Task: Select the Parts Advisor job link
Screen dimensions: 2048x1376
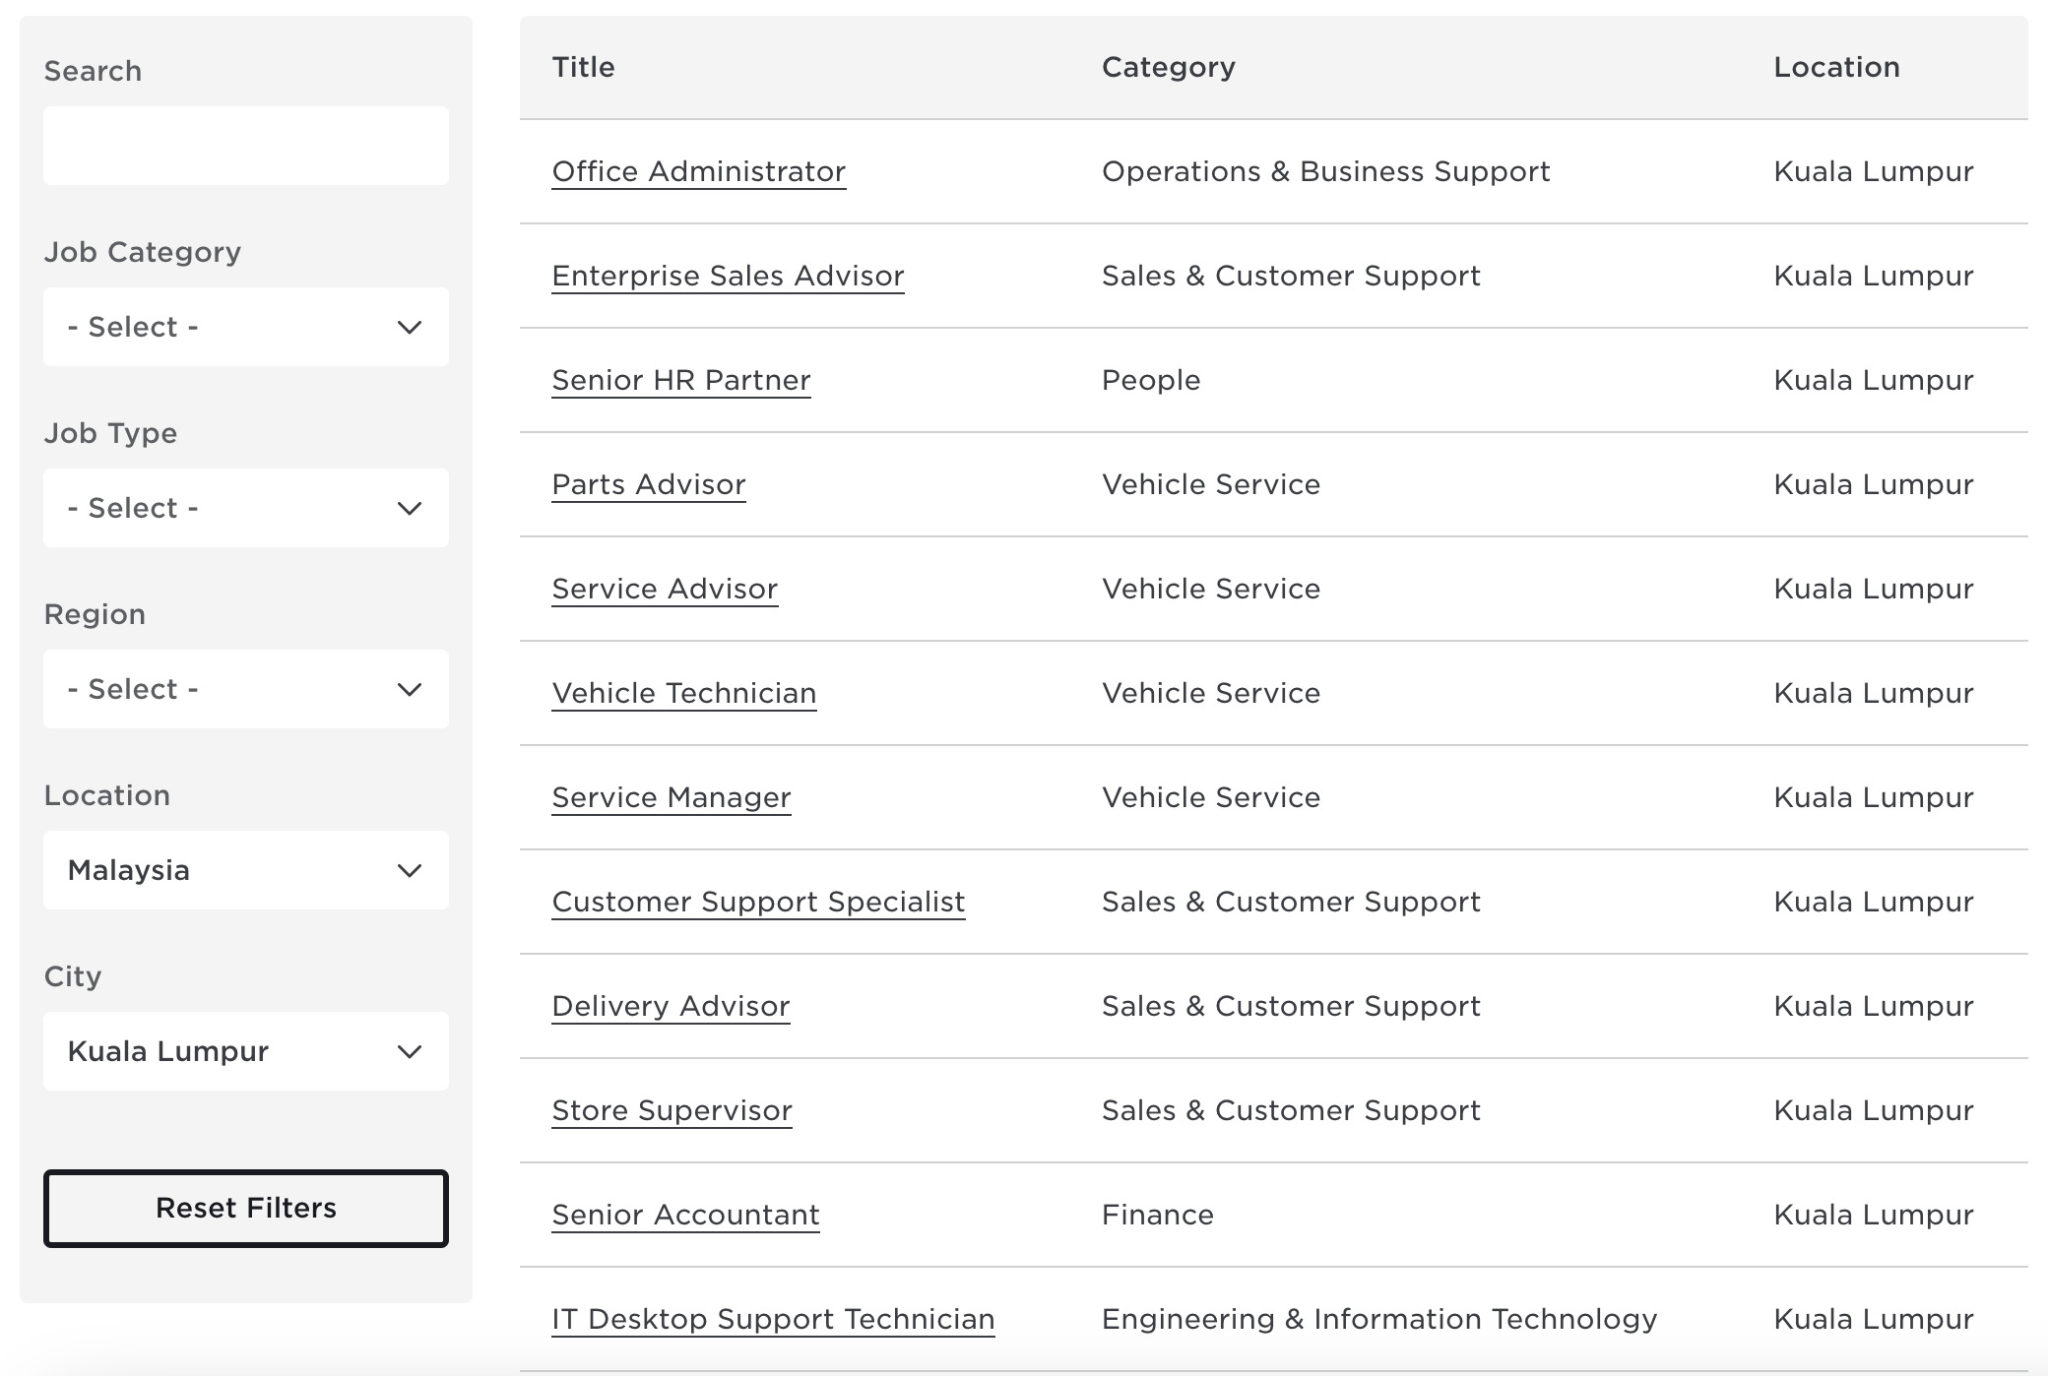Action: click(x=648, y=485)
